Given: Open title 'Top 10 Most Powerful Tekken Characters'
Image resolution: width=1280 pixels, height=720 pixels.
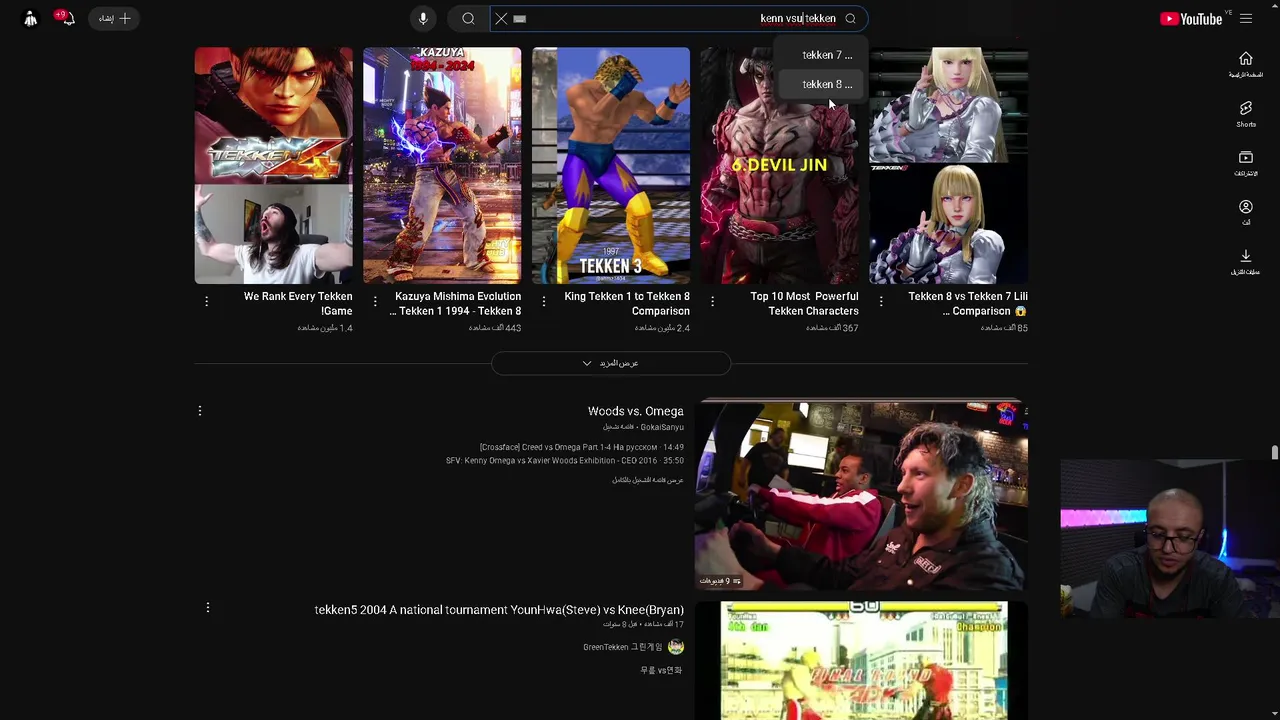Looking at the screenshot, I should point(805,303).
